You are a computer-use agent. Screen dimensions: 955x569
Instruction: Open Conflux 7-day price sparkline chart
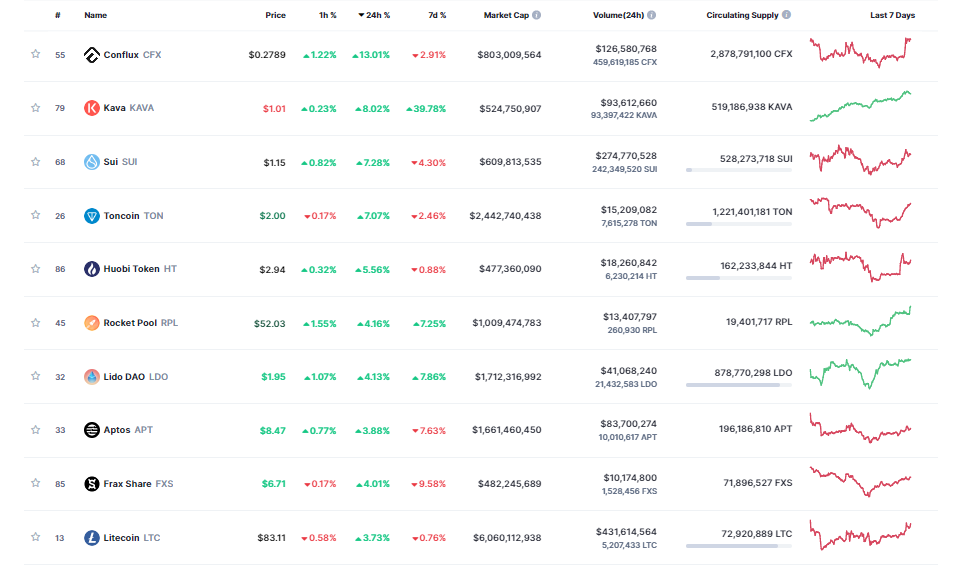860,52
